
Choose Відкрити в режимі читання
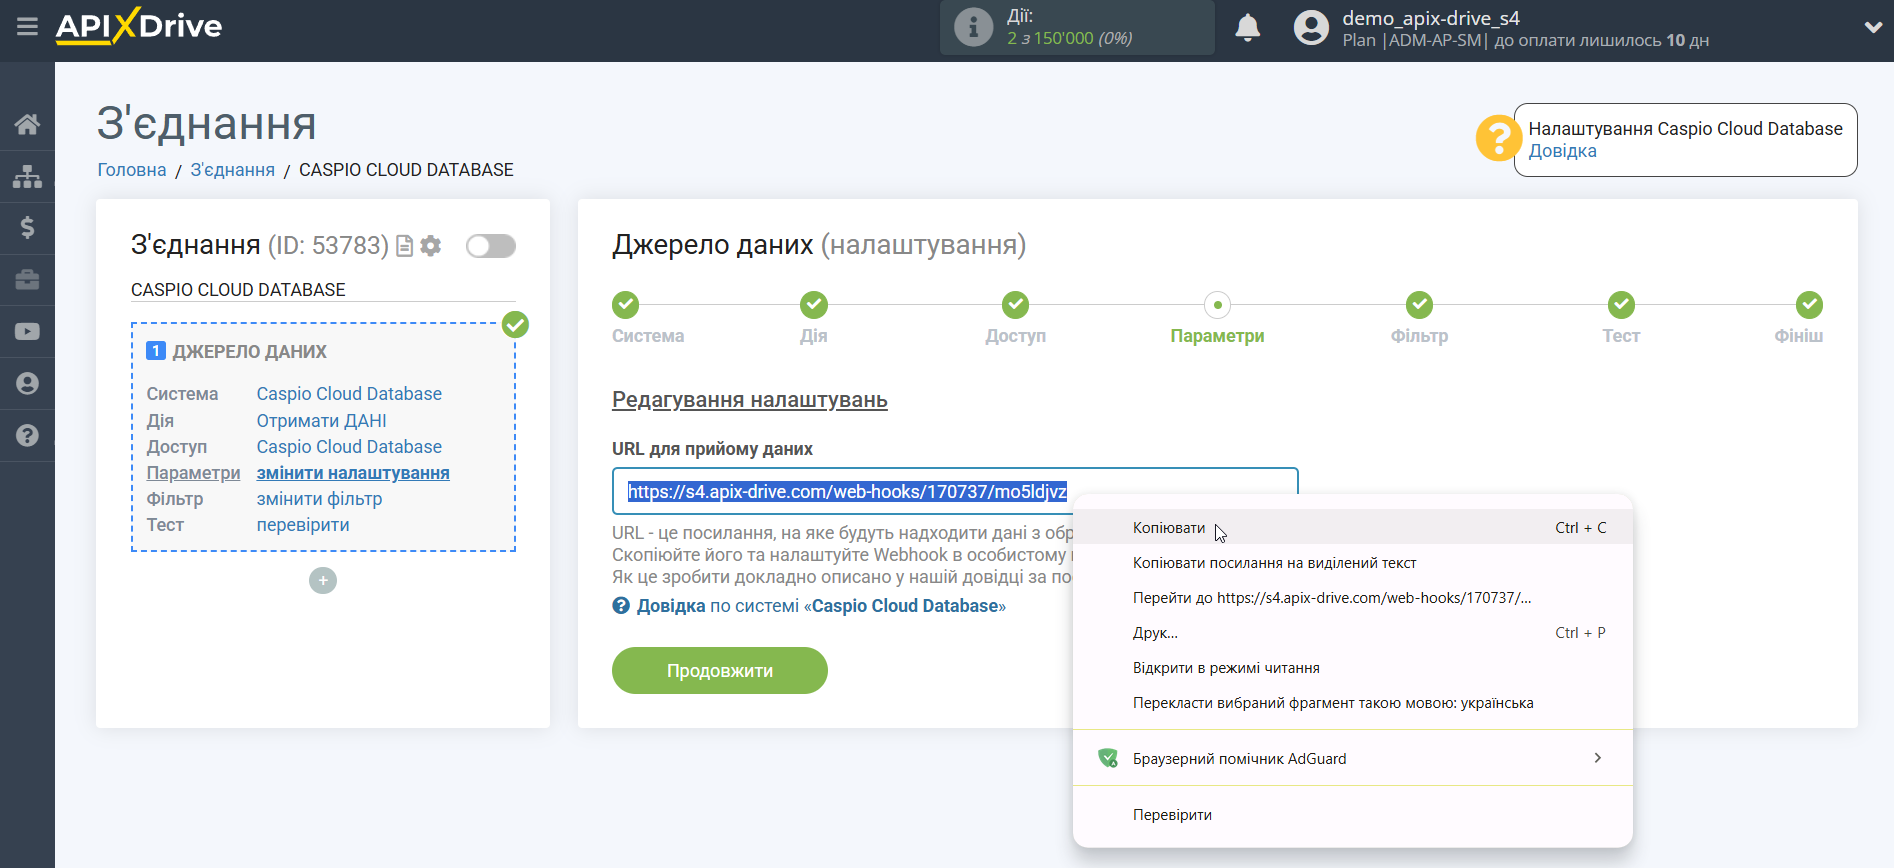point(1353,668)
